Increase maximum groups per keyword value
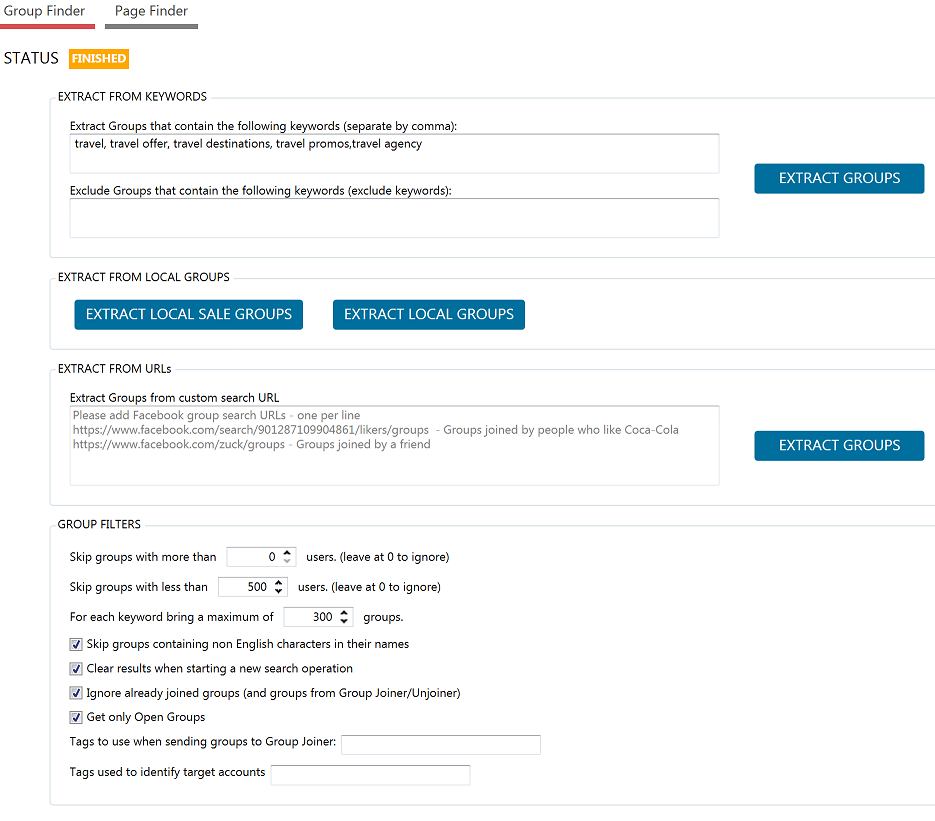935x821 pixels. coord(345,612)
